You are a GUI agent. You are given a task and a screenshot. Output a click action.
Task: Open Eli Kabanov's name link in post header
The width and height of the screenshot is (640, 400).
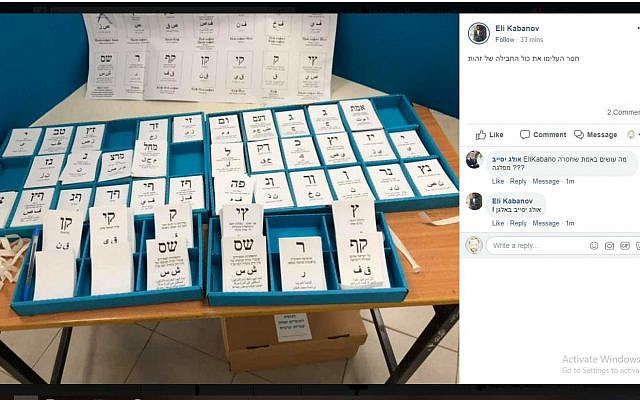pyautogui.click(x=517, y=28)
